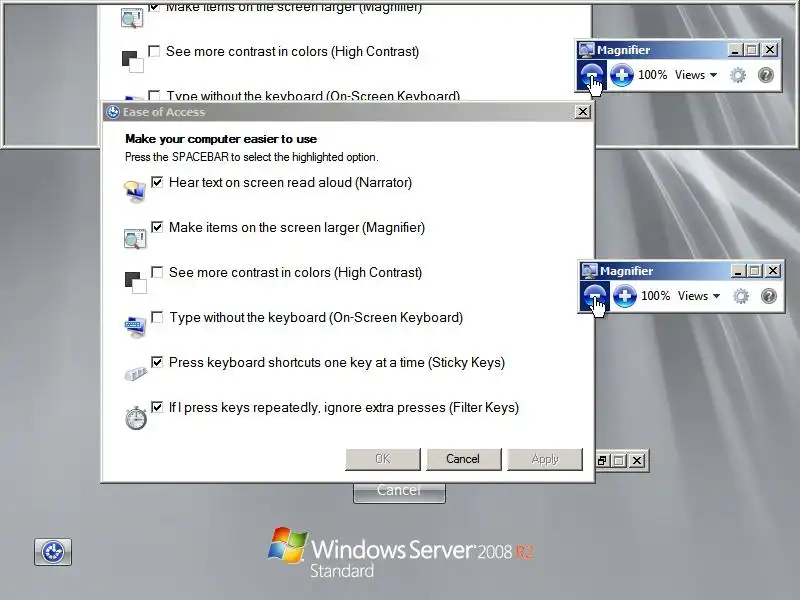Click the On-Screen Keyboard computer icon
The image size is (800, 600).
(135, 327)
